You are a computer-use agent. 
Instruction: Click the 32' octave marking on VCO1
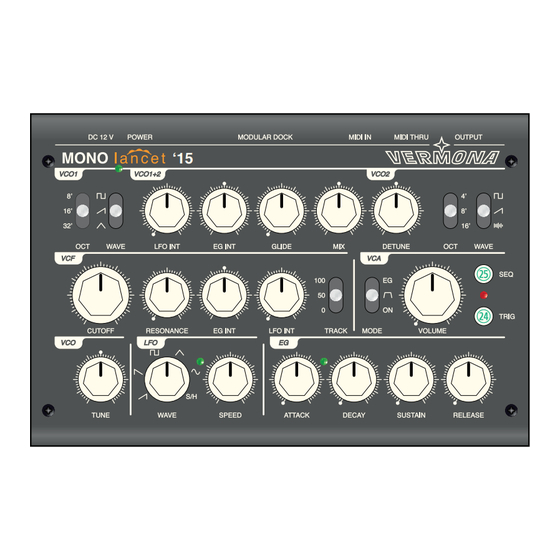pos(68,226)
